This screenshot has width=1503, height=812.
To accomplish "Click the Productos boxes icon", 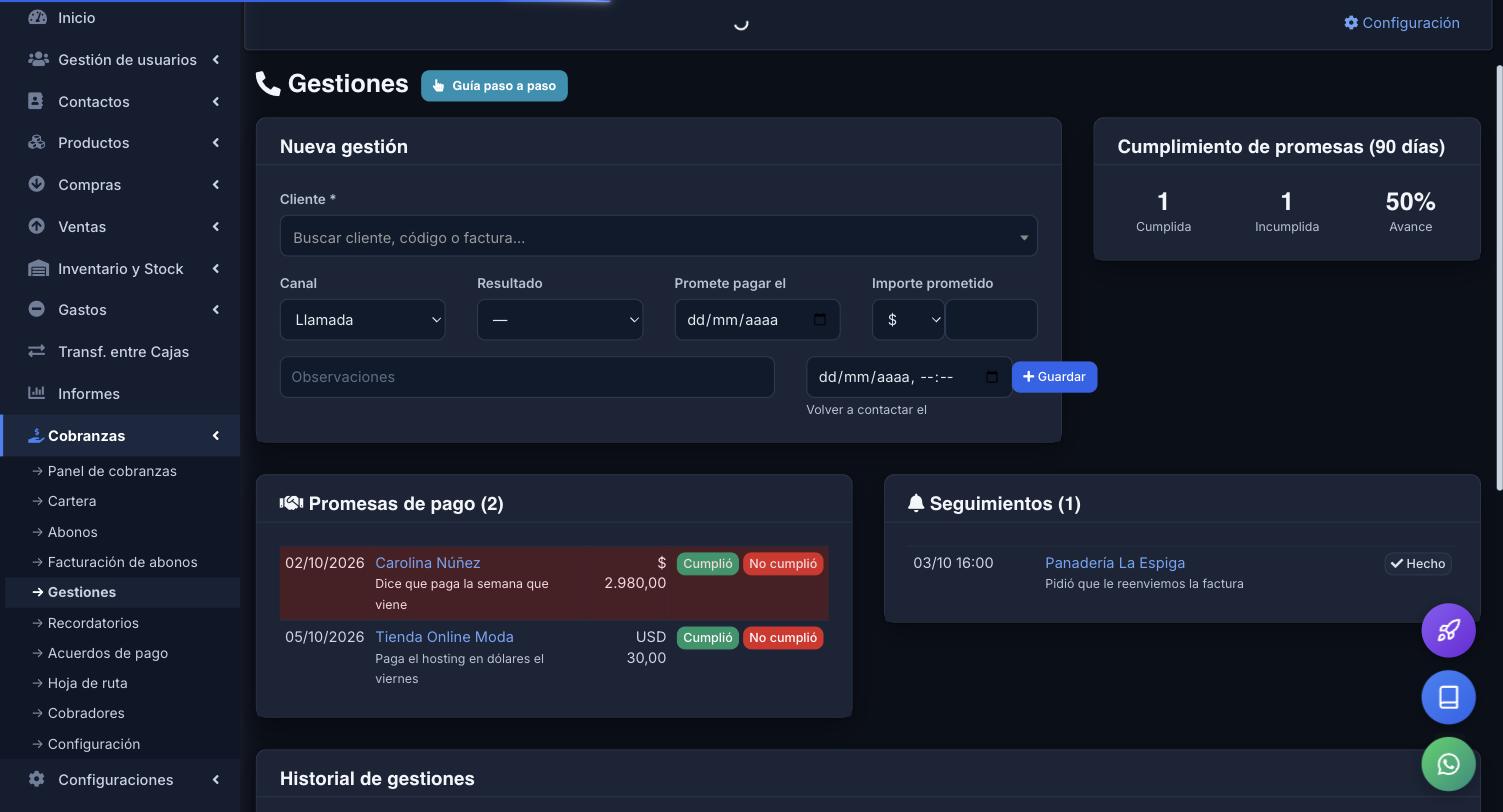I will (37, 142).
